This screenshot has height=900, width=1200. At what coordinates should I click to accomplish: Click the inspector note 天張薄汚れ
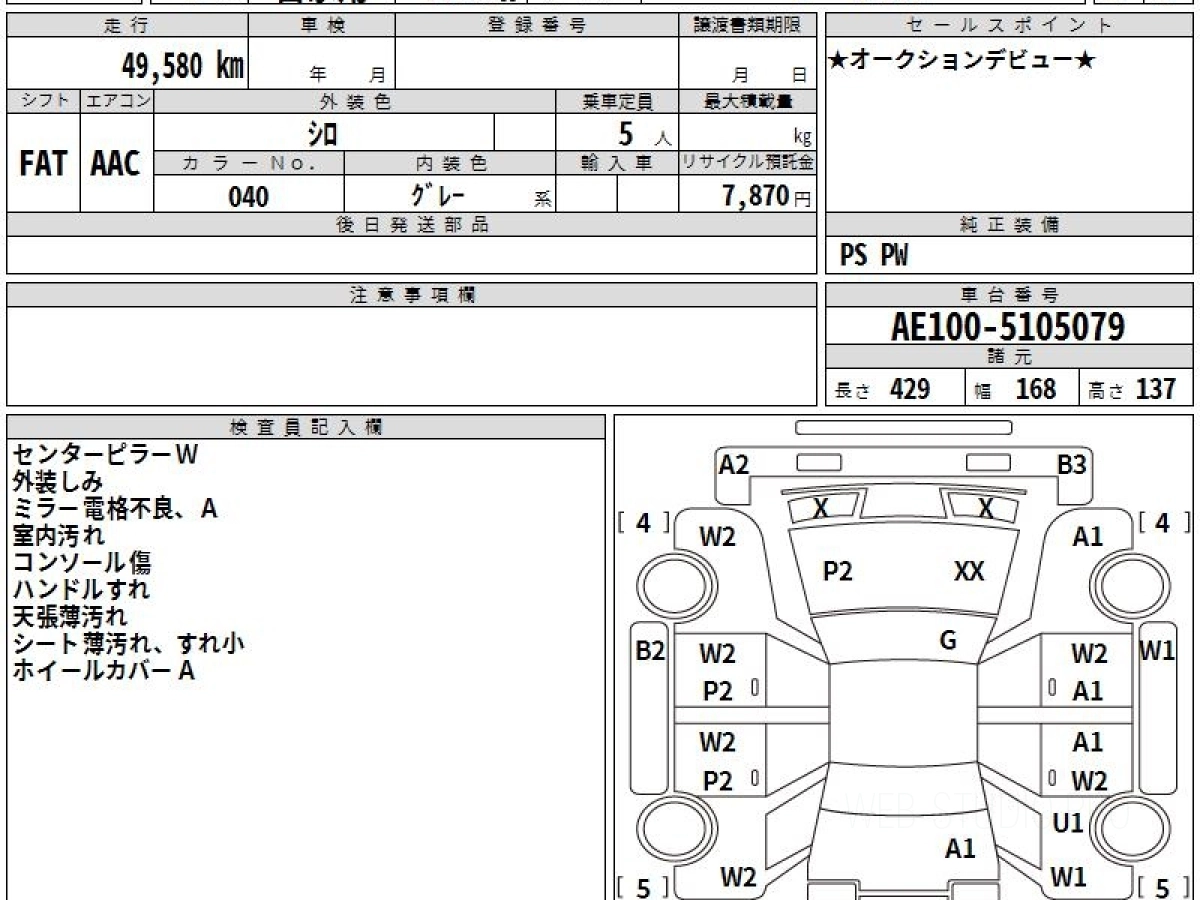click(x=70, y=617)
